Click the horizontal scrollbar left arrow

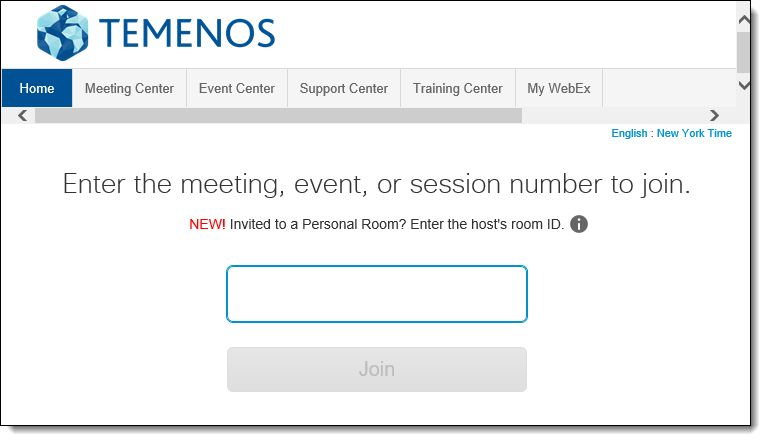pos(22,116)
